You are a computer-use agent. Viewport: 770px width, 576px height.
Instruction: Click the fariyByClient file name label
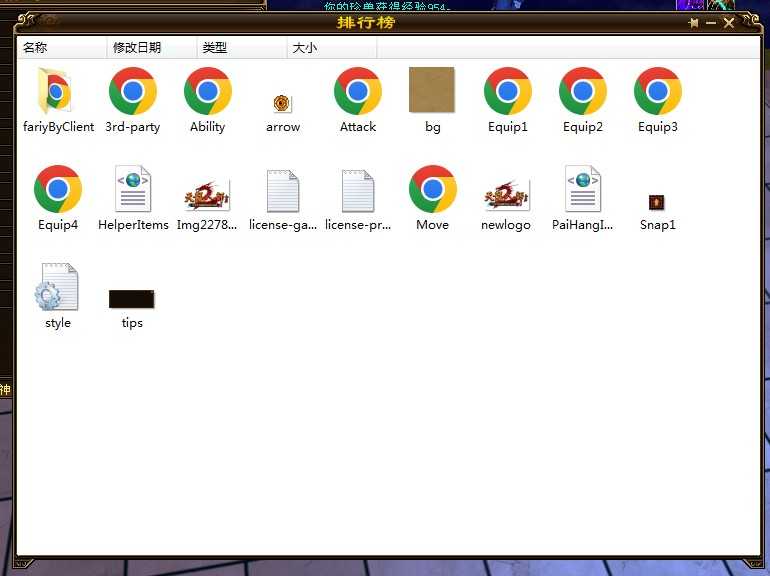coord(58,127)
